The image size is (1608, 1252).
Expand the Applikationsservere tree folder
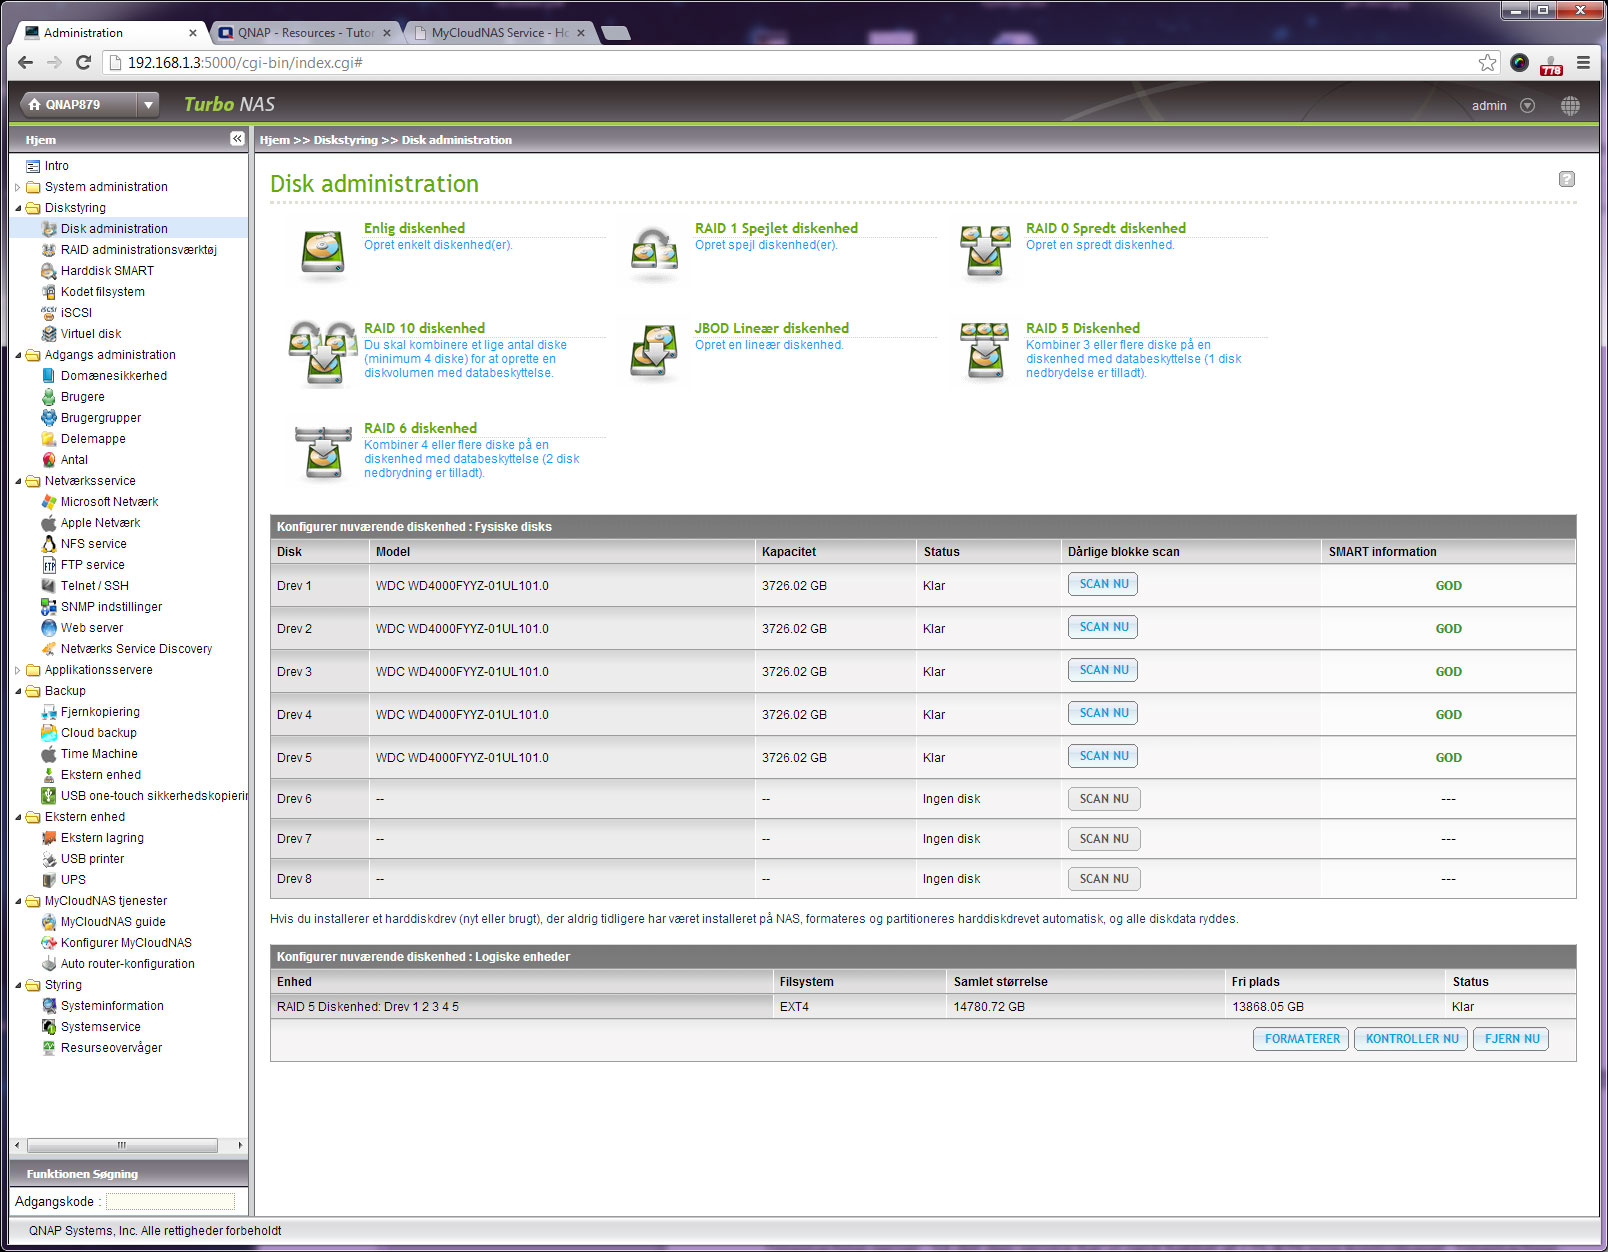tap(18, 670)
